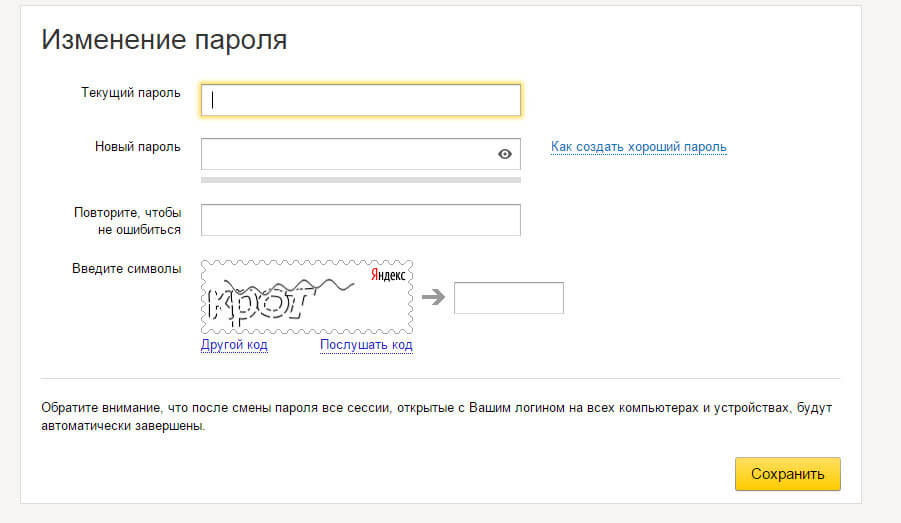Click the Новый пароль label

[137, 147]
